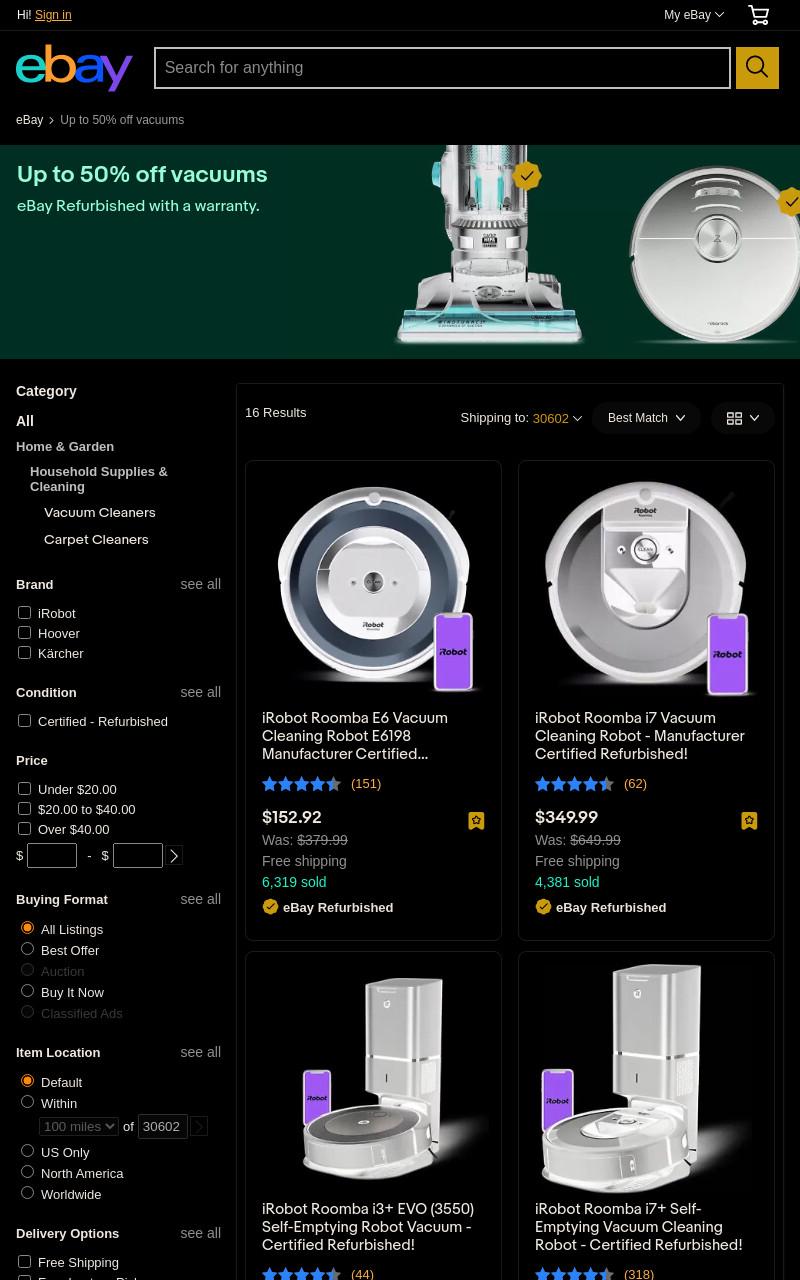Open Household Supplies & Cleaning category
The width and height of the screenshot is (800, 1280).
[99, 479]
